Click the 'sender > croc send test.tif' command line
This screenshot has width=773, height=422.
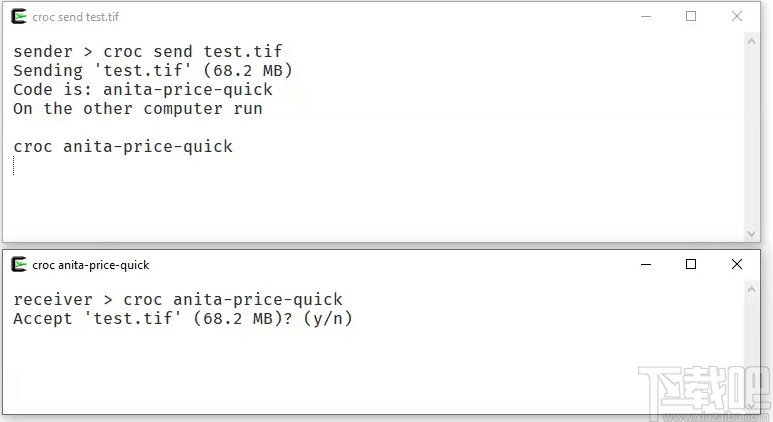coord(155,52)
